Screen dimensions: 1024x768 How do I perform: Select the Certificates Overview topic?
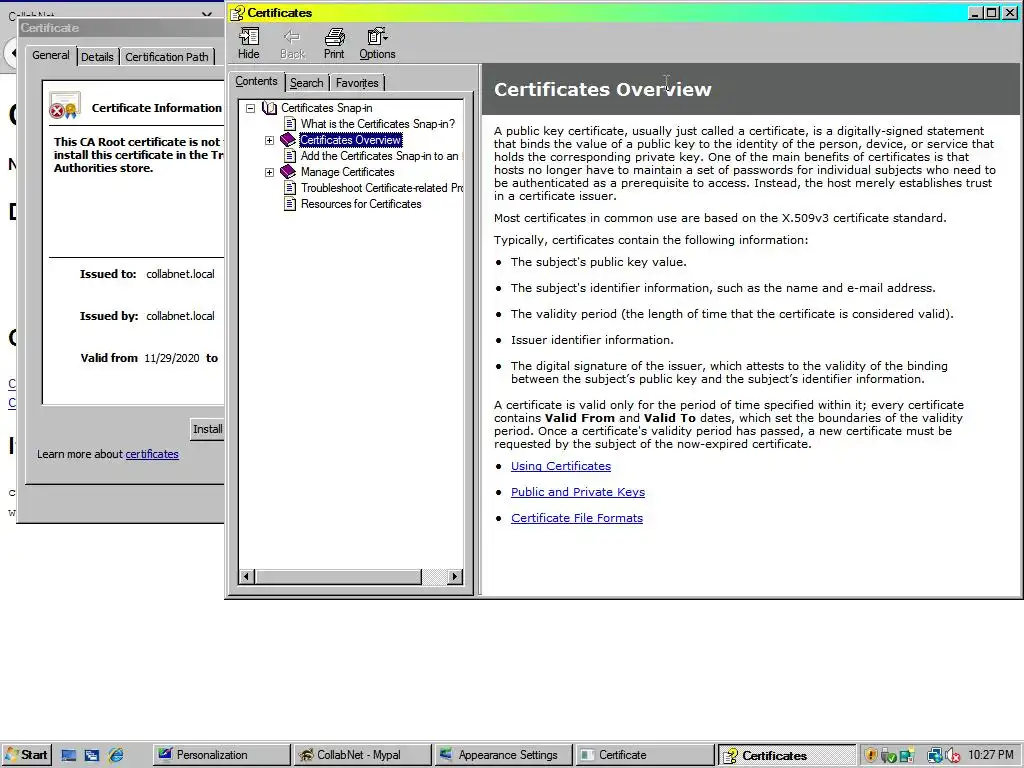coord(351,140)
